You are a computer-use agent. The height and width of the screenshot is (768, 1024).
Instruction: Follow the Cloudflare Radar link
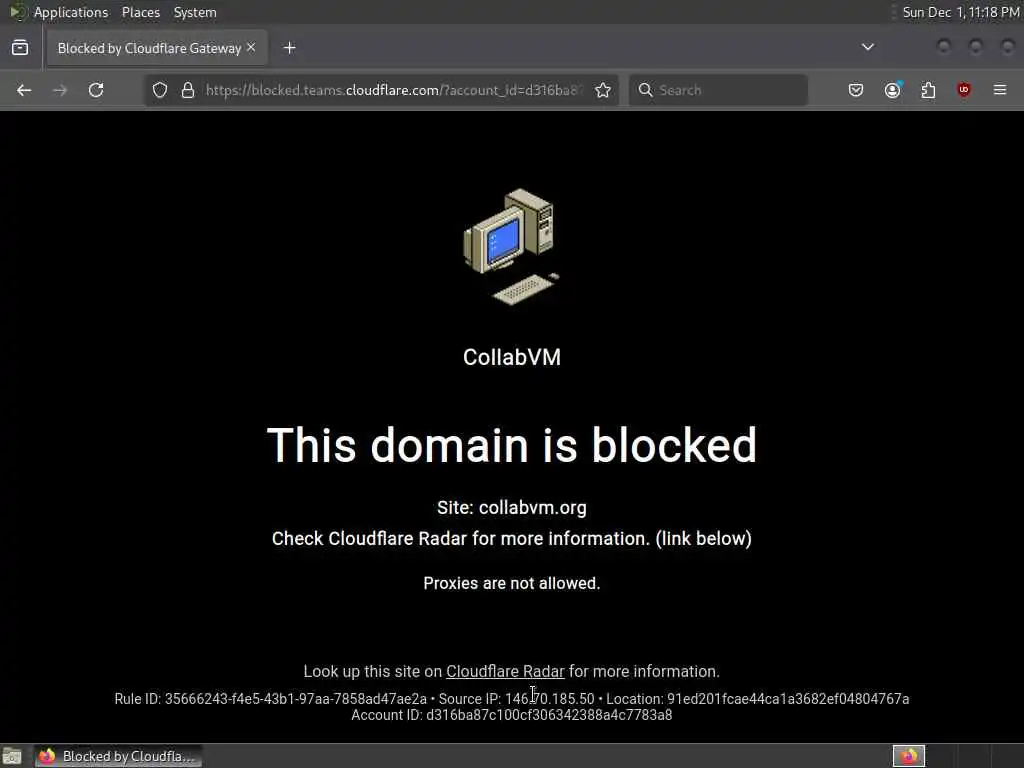[x=505, y=671]
